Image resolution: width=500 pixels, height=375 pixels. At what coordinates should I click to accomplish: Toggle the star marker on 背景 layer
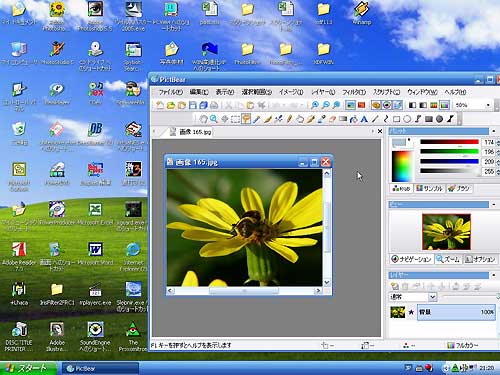point(411,312)
